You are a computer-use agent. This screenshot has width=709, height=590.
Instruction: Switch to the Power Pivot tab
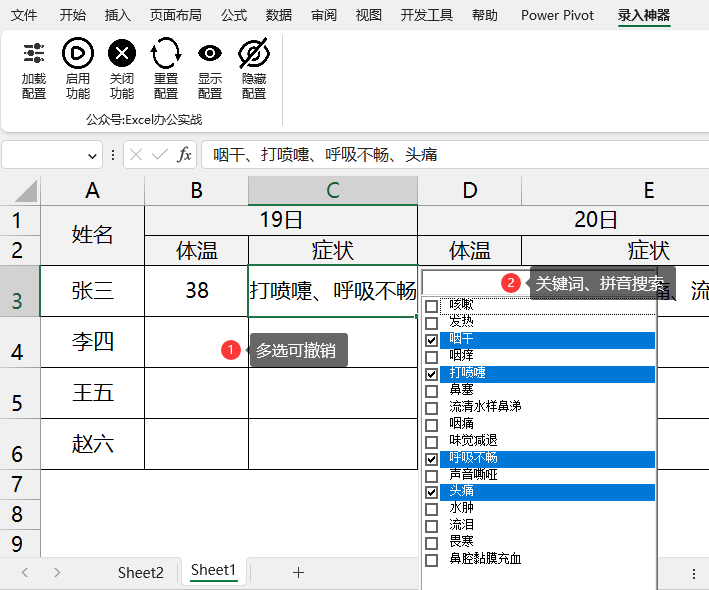(x=557, y=15)
